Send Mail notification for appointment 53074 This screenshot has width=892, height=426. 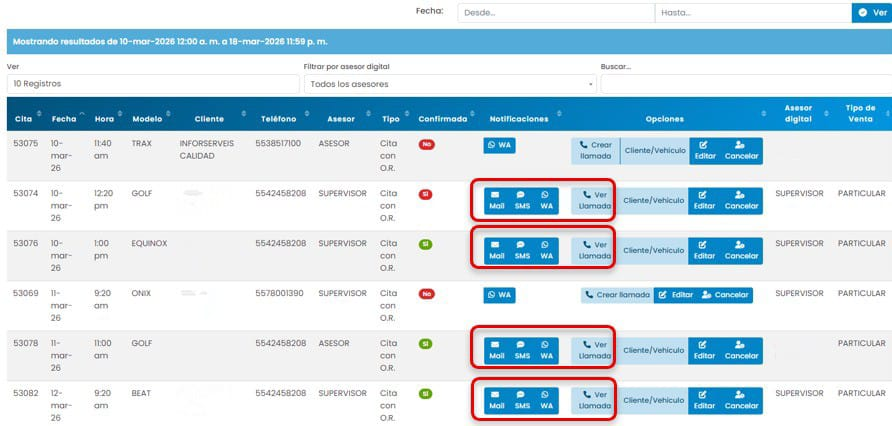point(496,200)
